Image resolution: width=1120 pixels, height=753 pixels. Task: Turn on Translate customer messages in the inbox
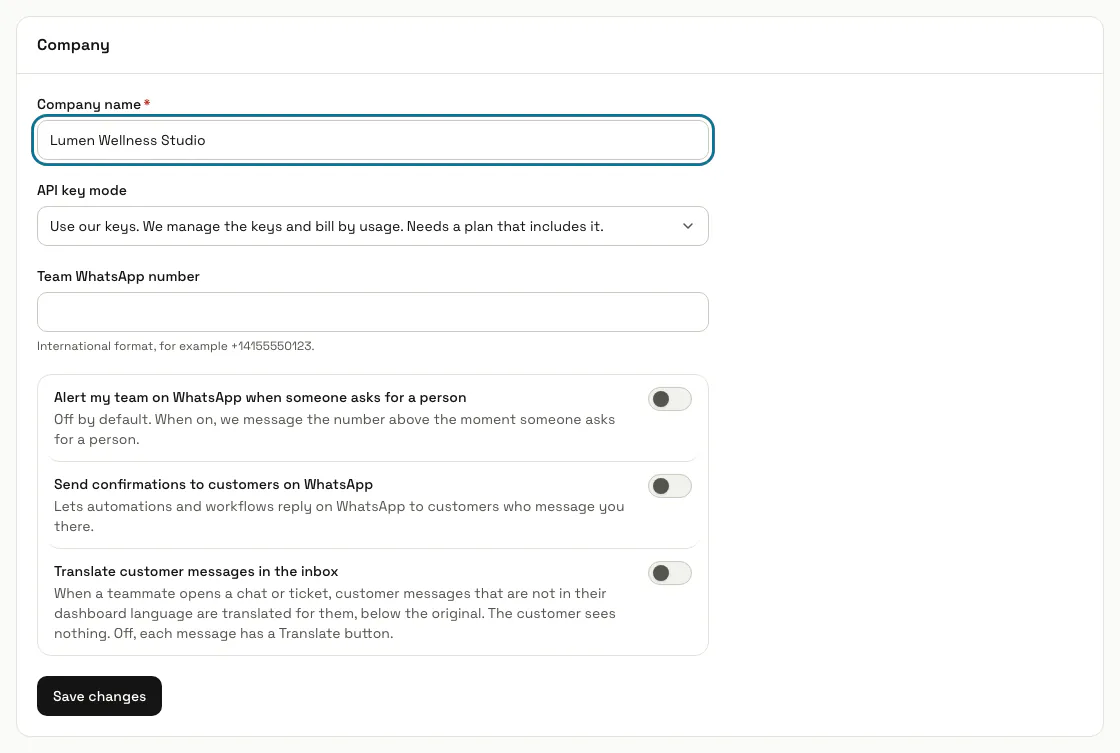tap(669, 573)
